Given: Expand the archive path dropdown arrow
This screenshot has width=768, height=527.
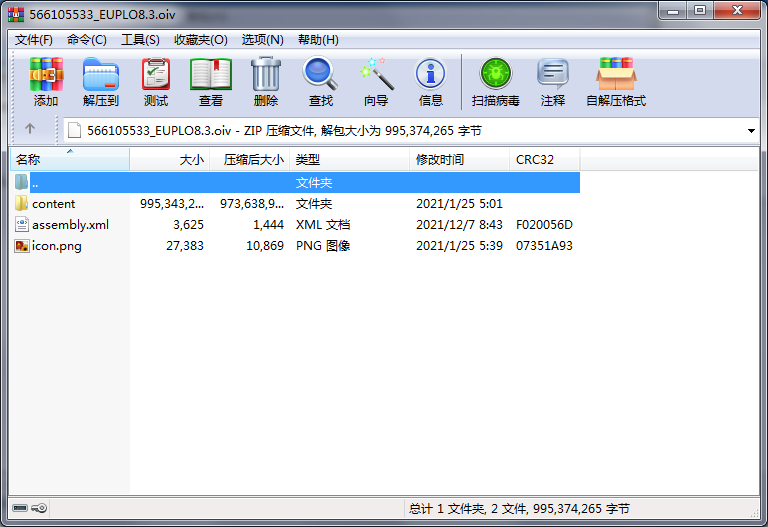Looking at the screenshot, I should click(x=751, y=131).
